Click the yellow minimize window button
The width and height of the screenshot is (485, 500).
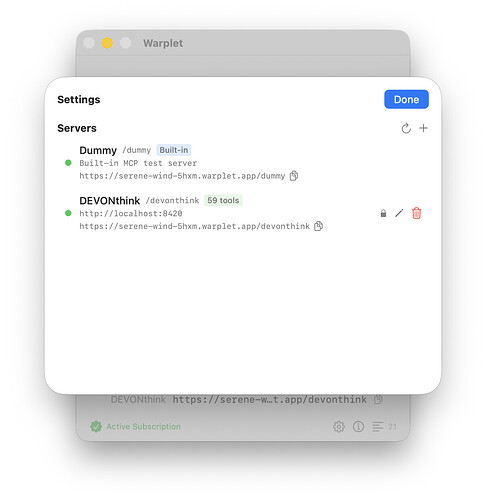tap(107, 43)
